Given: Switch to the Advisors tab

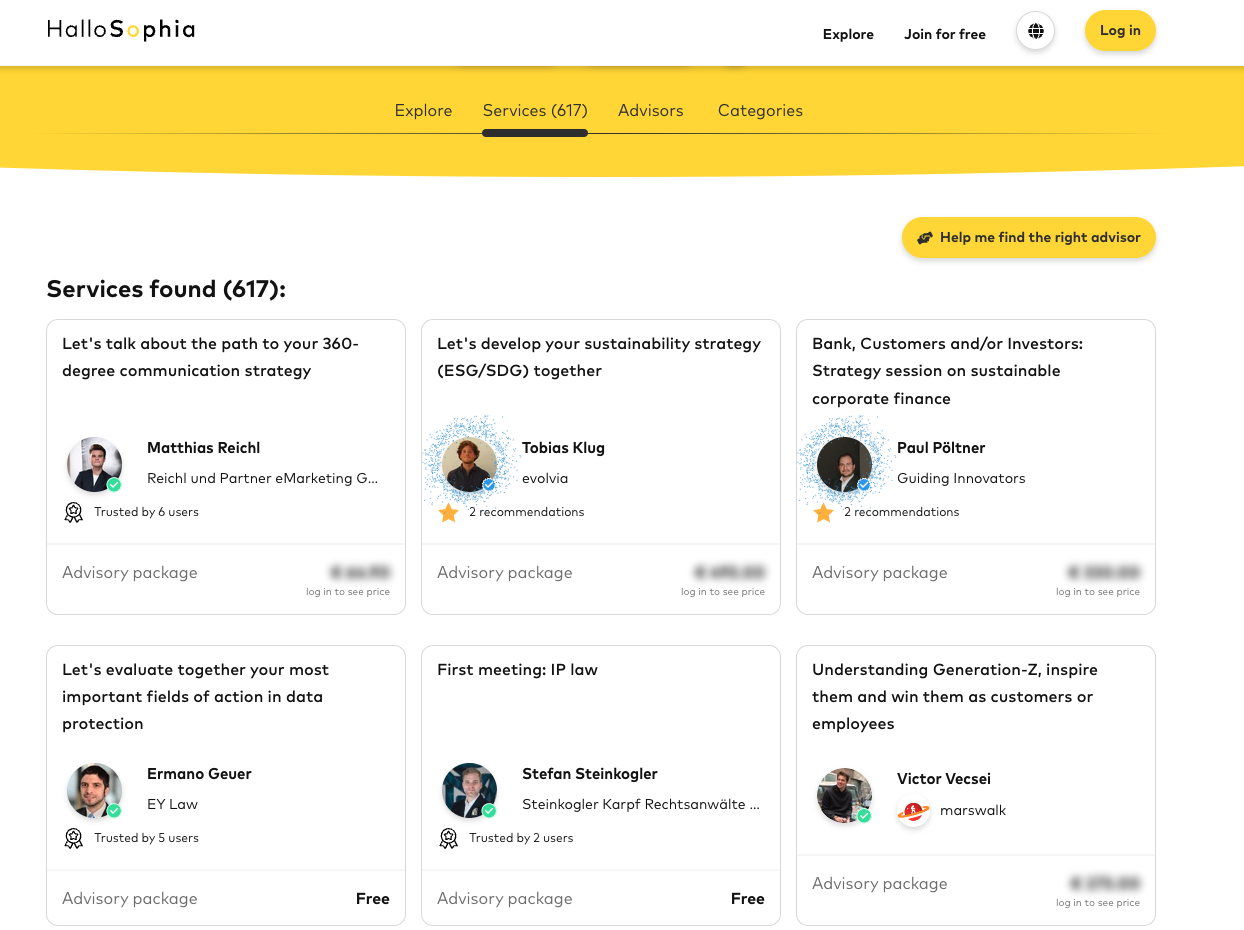Looking at the screenshot, I should [x=650, y=111].
